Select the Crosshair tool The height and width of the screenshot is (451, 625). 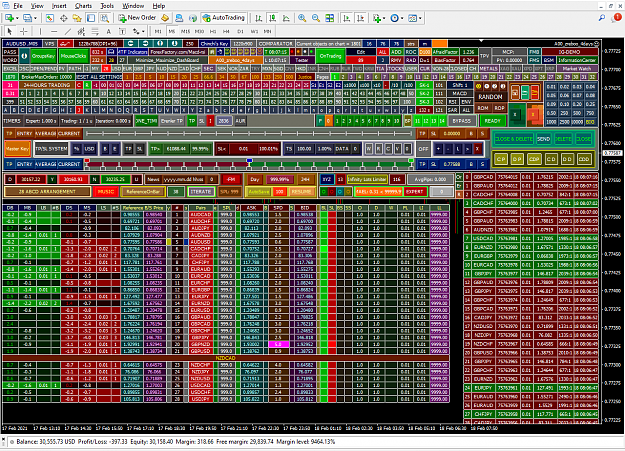tap(24, 31)
